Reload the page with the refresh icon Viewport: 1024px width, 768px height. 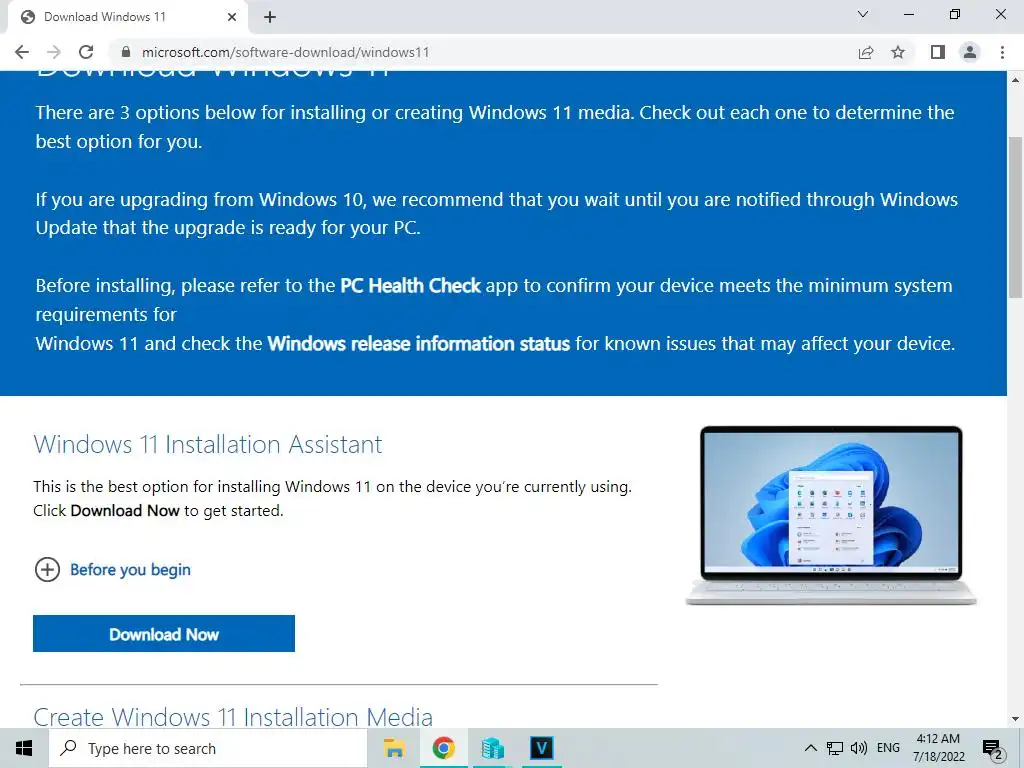tap(86, 52)
